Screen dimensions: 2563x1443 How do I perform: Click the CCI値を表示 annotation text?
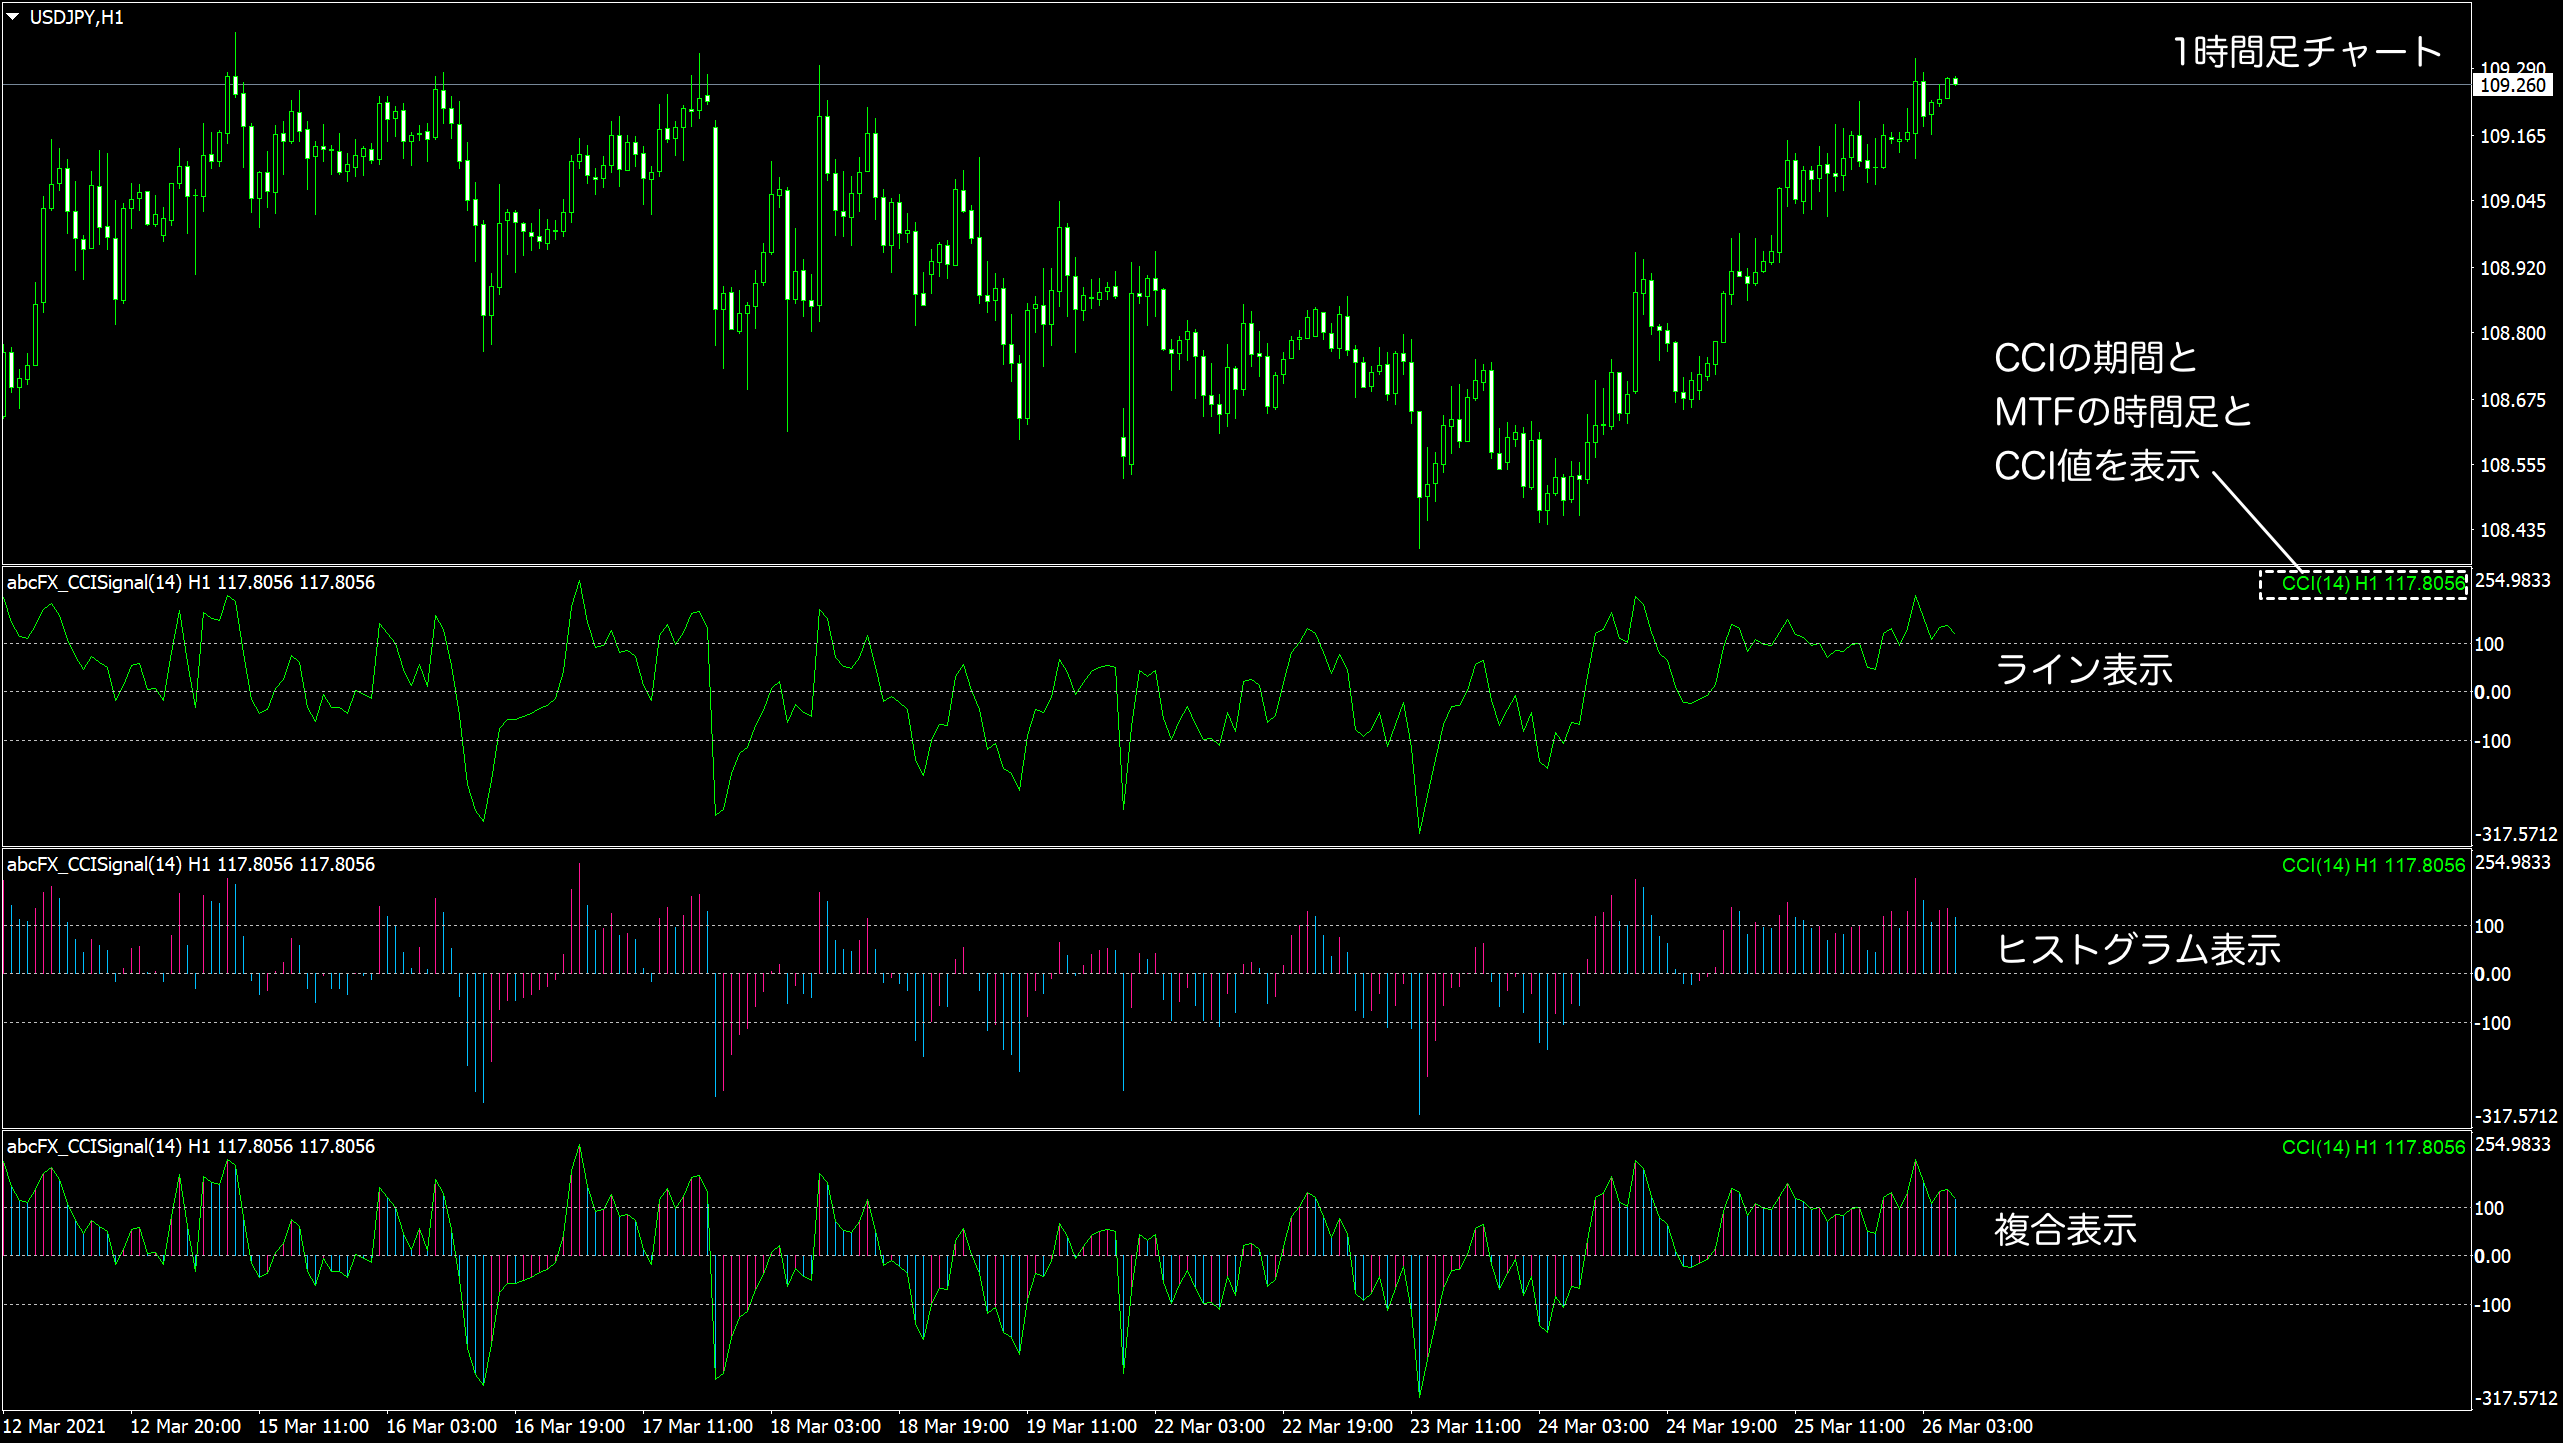2097,466
